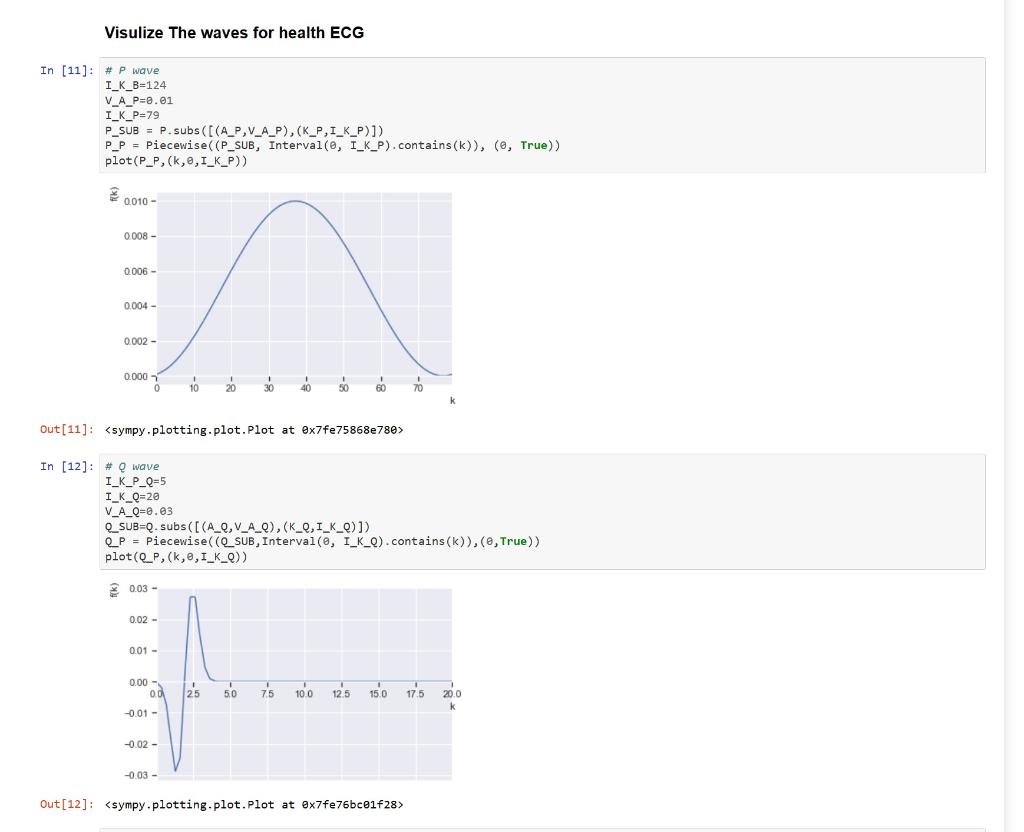
Task: Place cursor on the '# P wave' comment line
Action: [132, 70]
